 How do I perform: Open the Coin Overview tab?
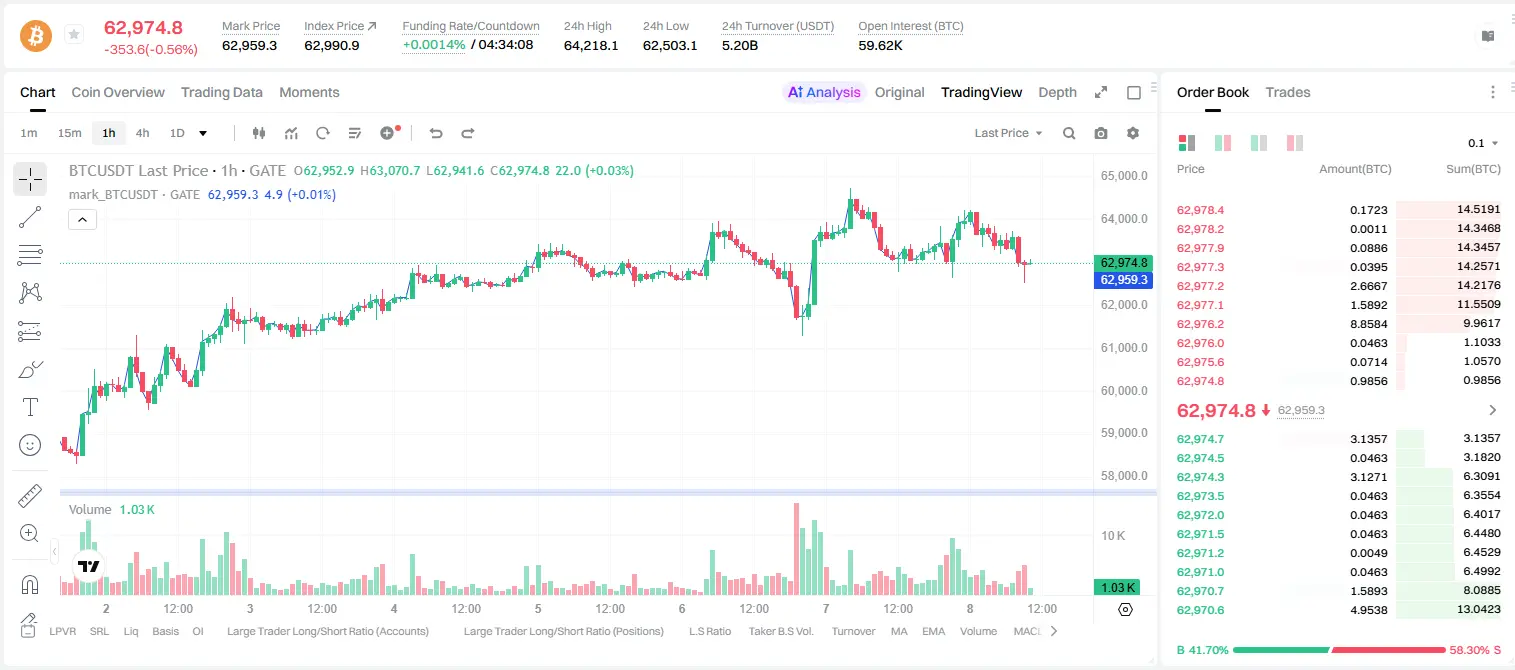118,92
